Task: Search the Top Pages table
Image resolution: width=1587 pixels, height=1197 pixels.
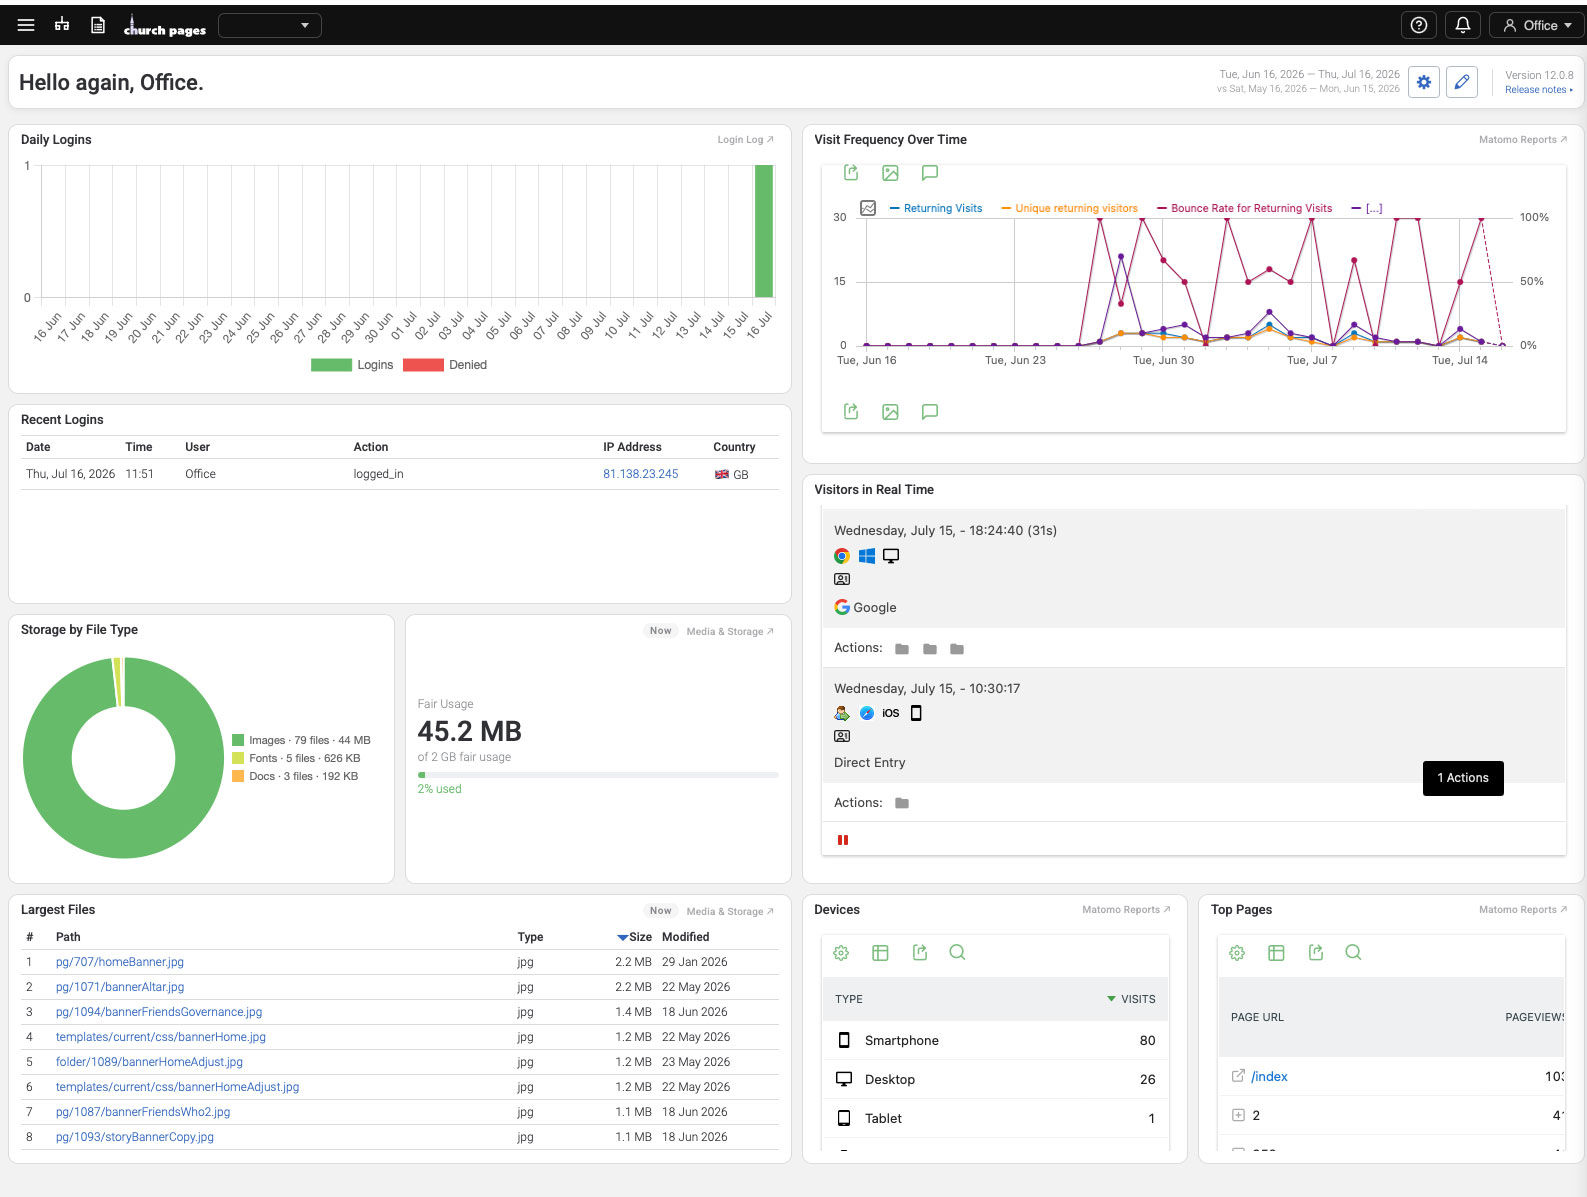Action: 1353,952
